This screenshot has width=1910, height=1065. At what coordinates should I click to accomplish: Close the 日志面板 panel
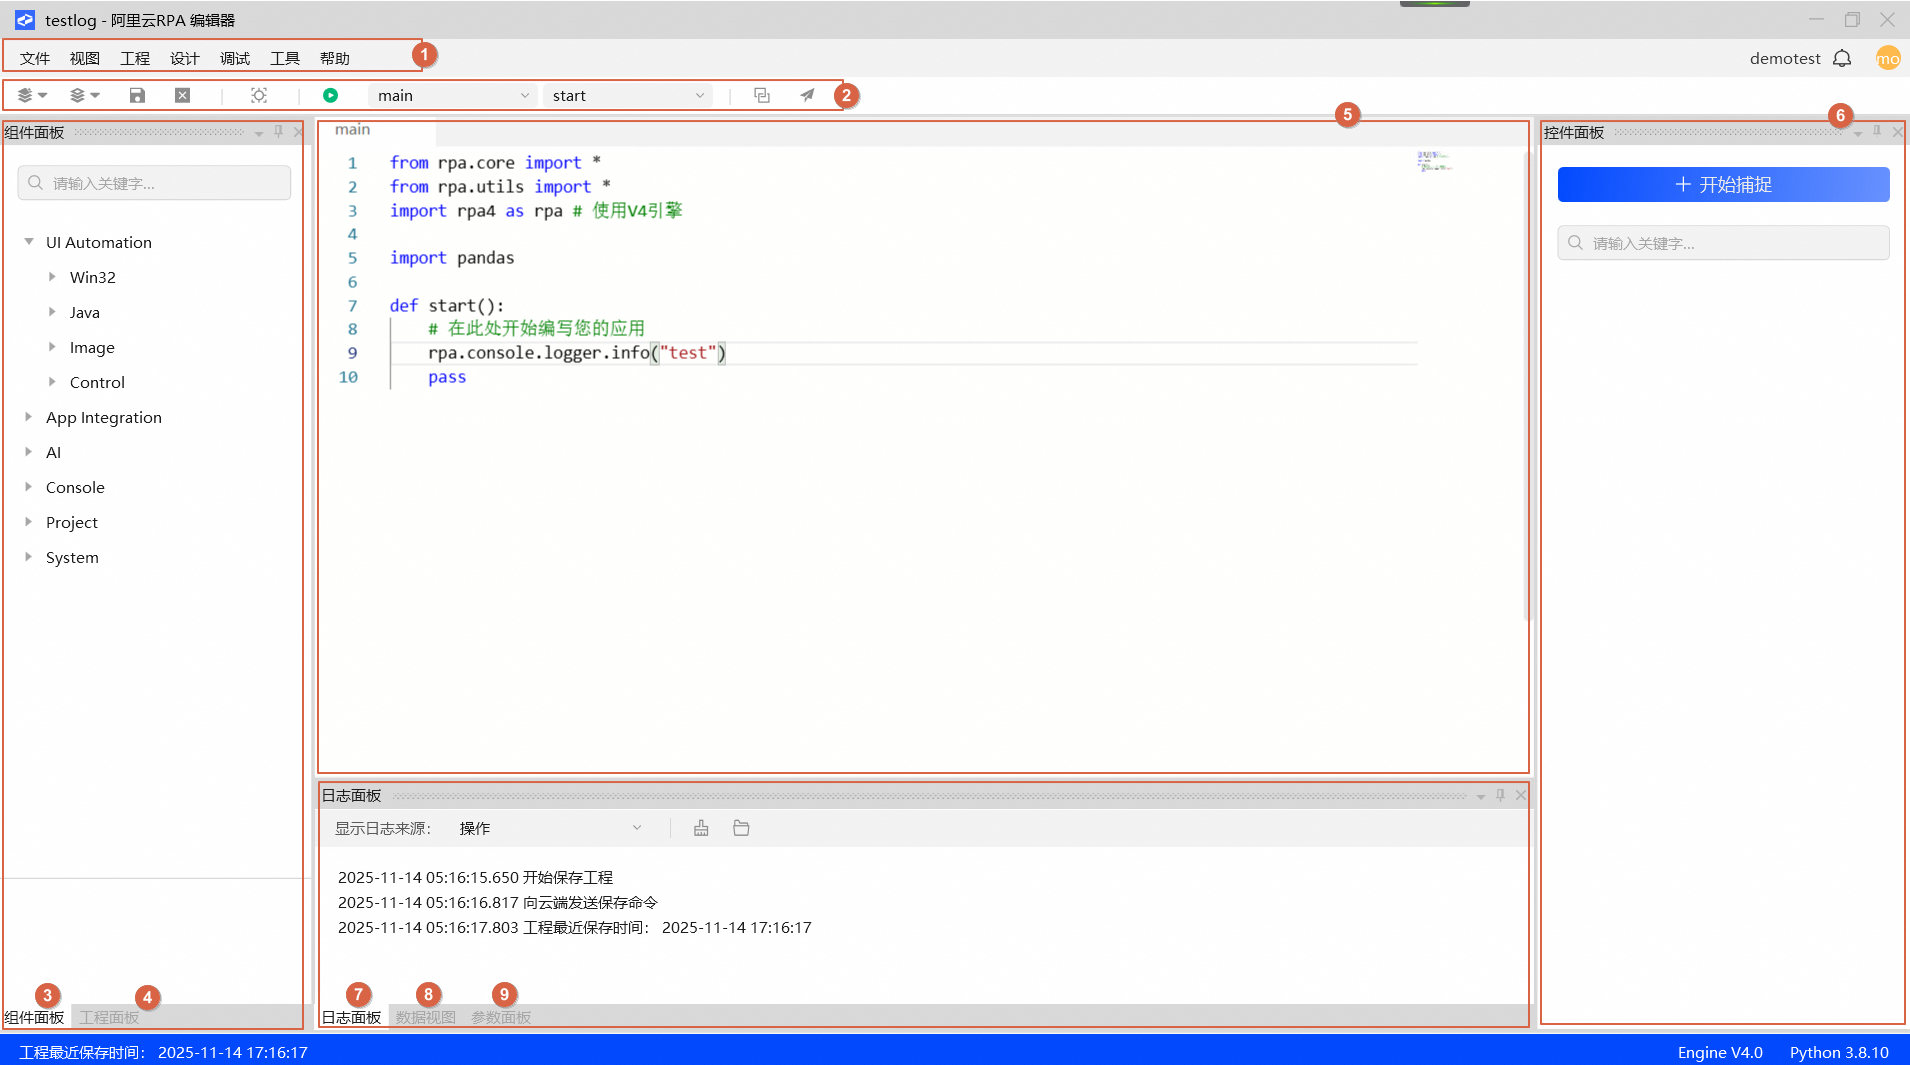(1520, 795)
